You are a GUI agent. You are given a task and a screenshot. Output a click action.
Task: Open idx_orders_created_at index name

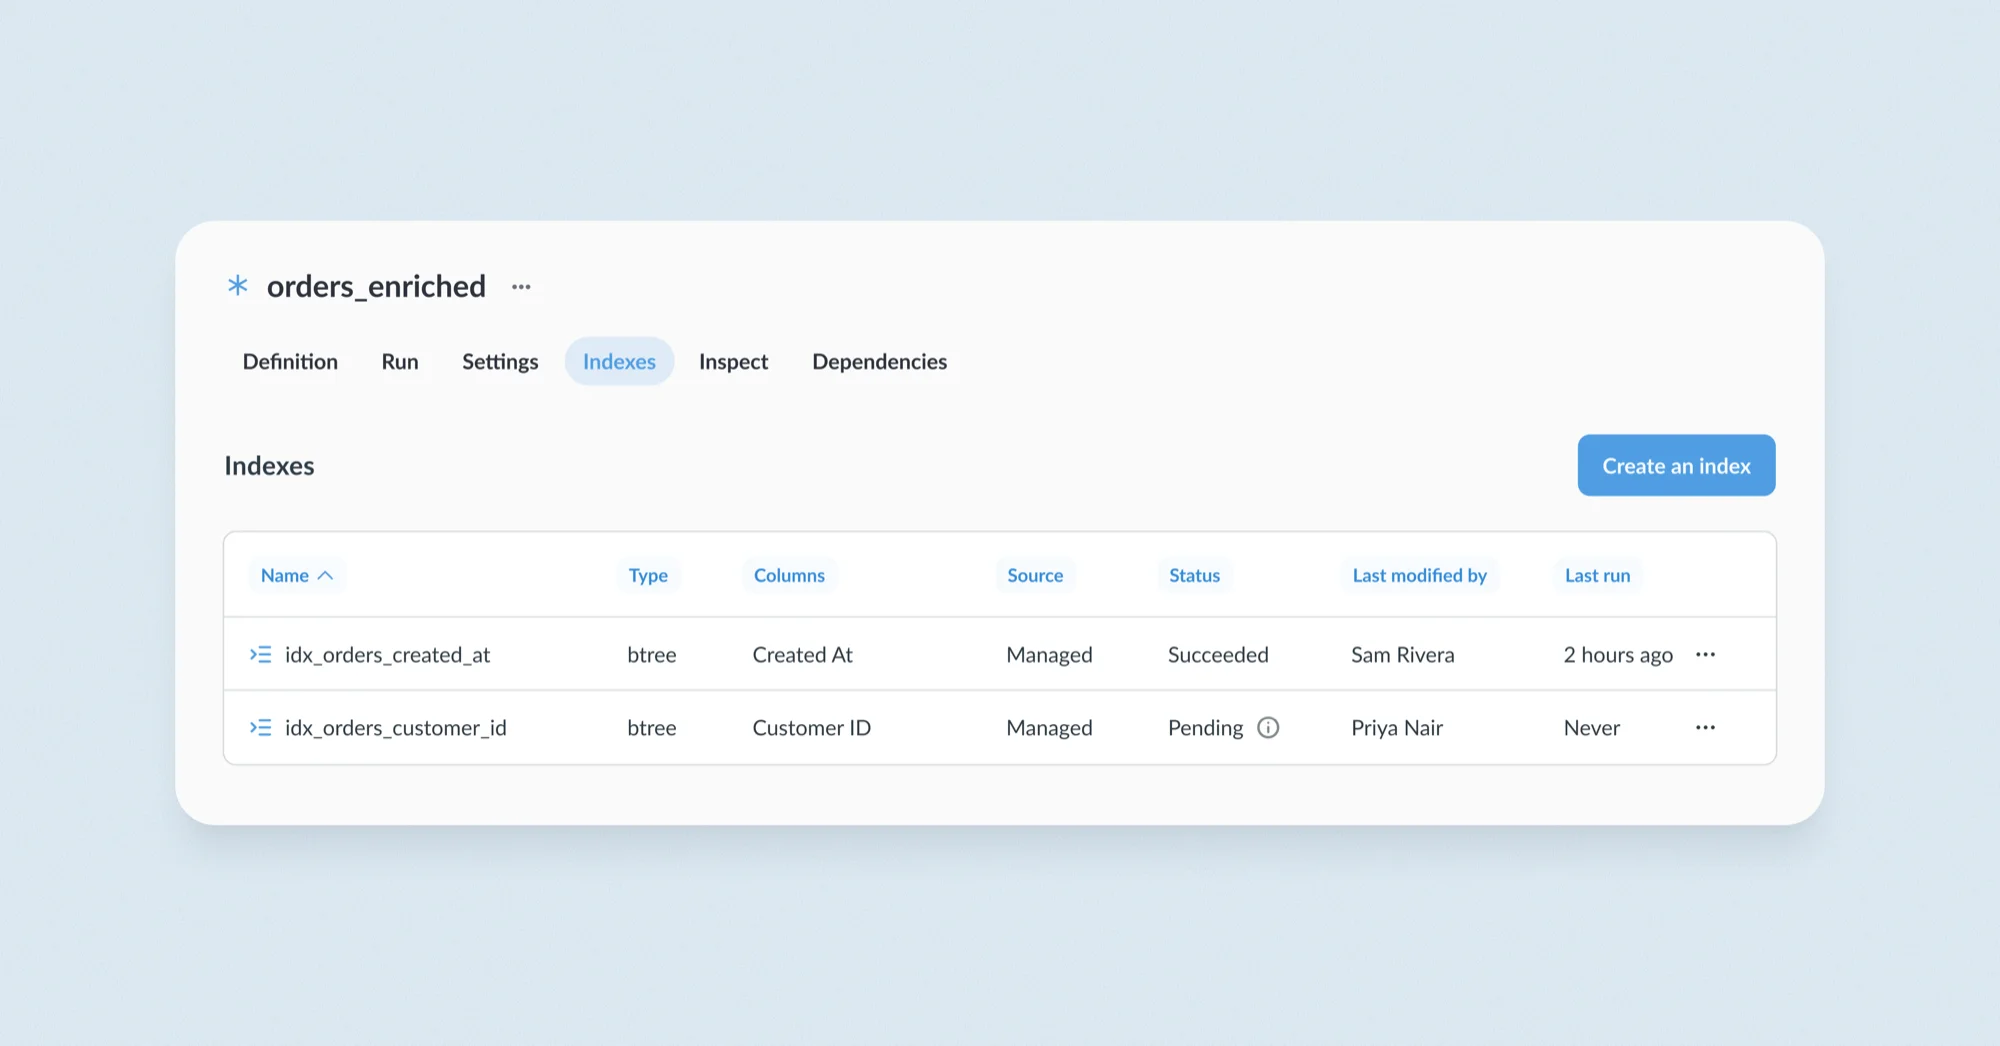(x=387, y=654)
